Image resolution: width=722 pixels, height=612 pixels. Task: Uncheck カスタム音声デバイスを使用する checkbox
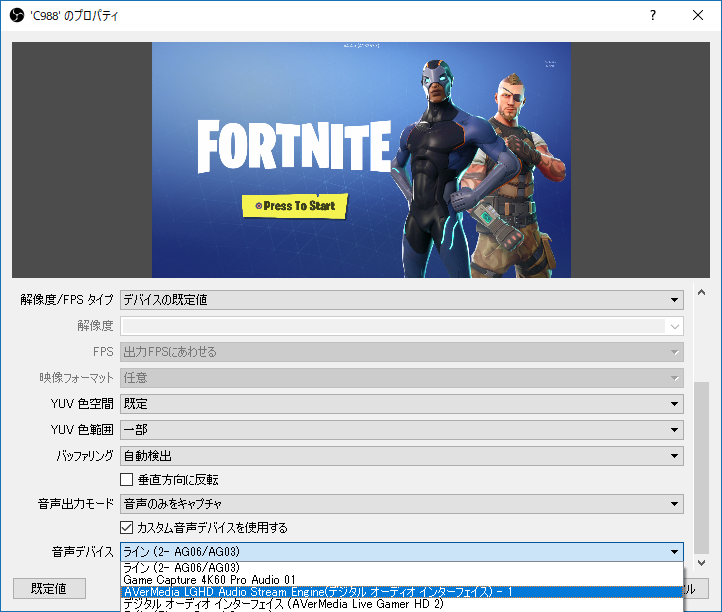click(127, 528)
